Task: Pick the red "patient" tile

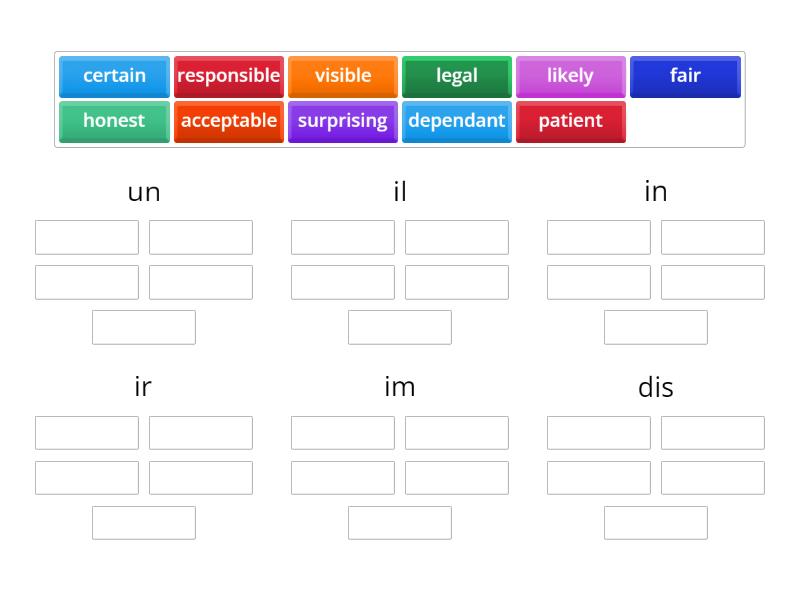Action: coord(571,121)
